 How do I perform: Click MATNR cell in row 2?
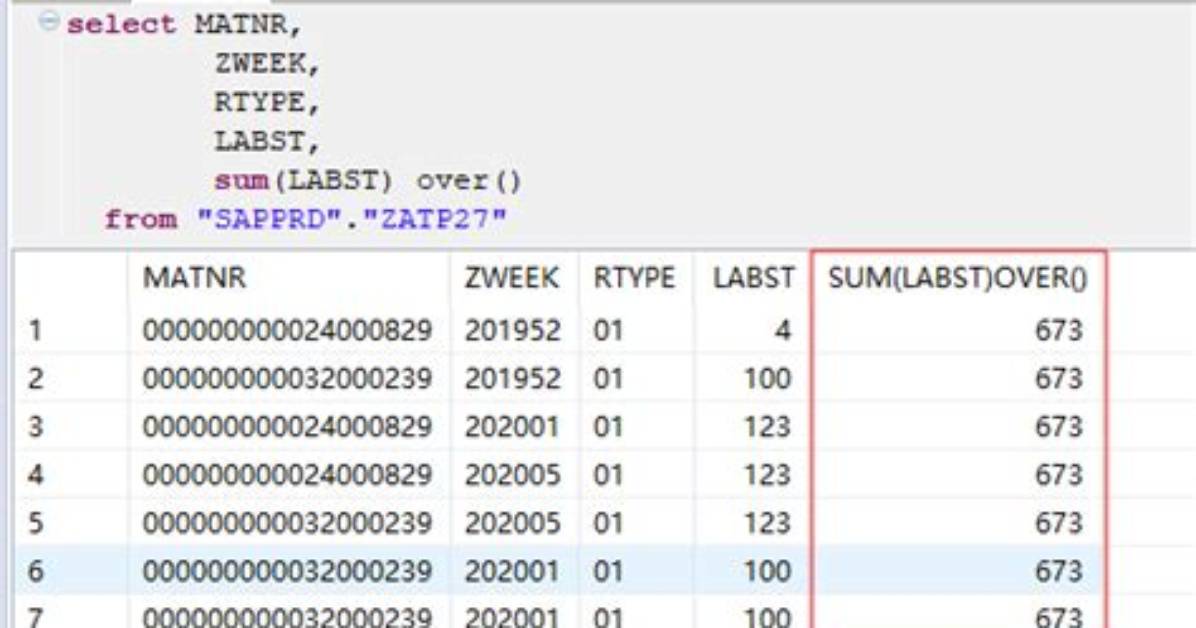[x=288, y=378]
